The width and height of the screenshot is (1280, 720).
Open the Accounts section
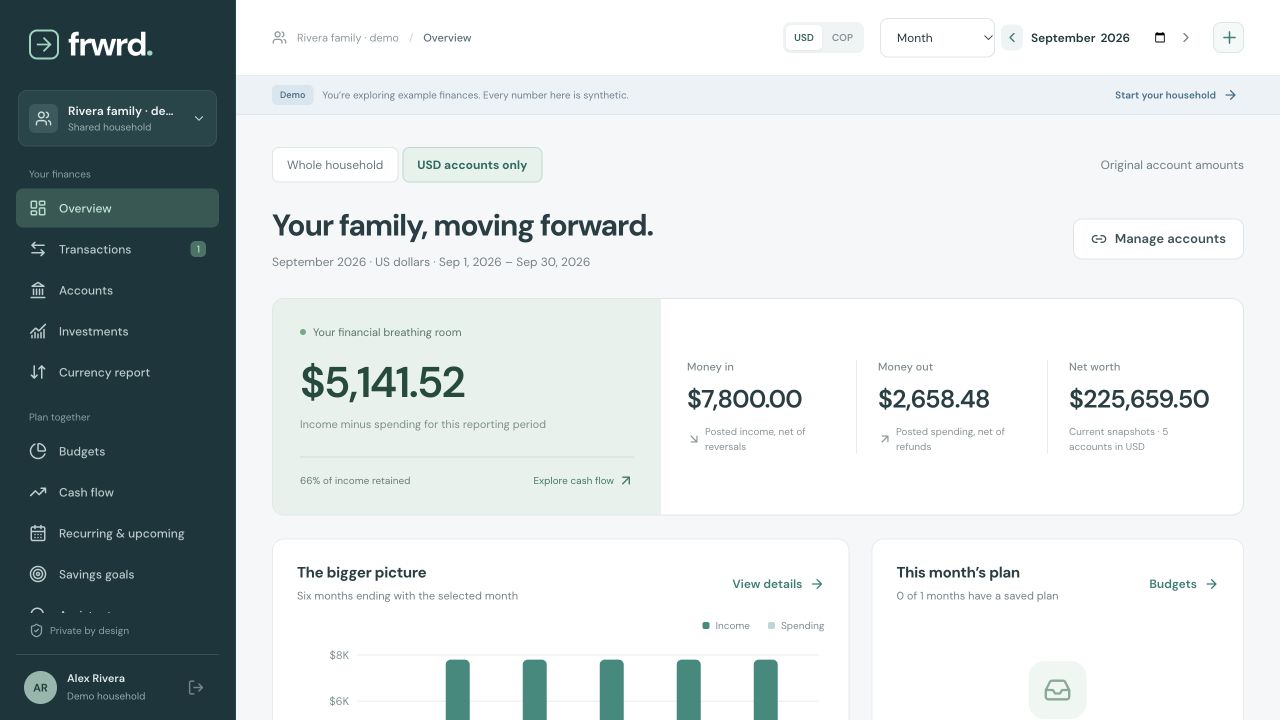coord(117,290)
